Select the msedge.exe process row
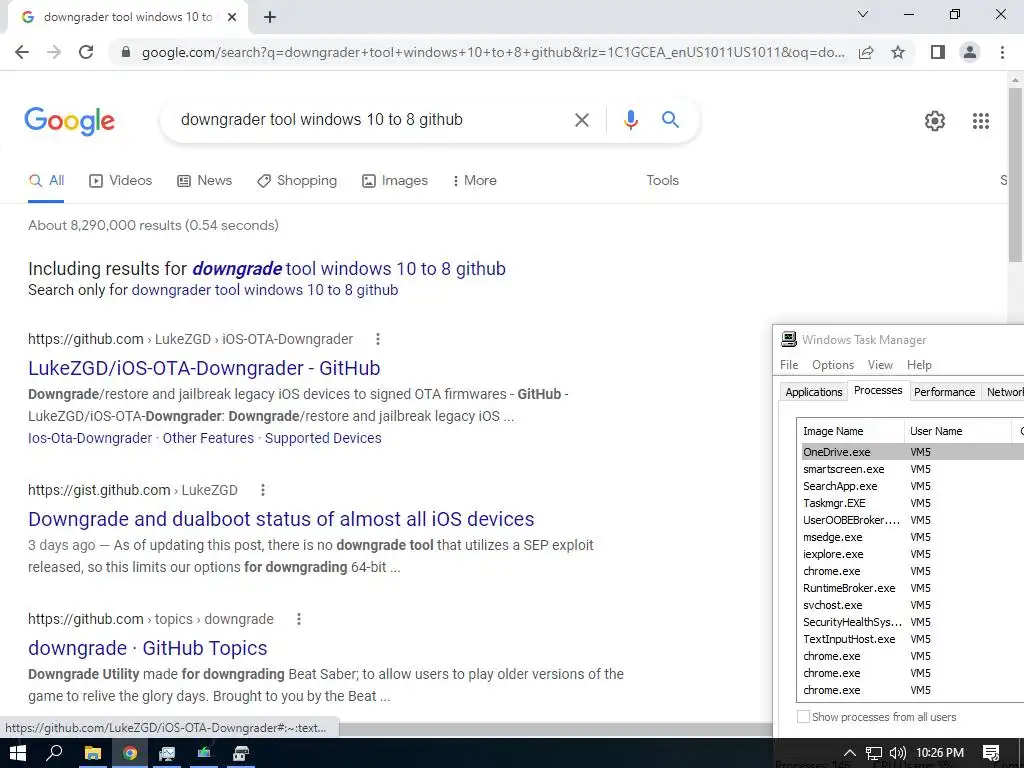1024x768 pixels. pos(911,537)
